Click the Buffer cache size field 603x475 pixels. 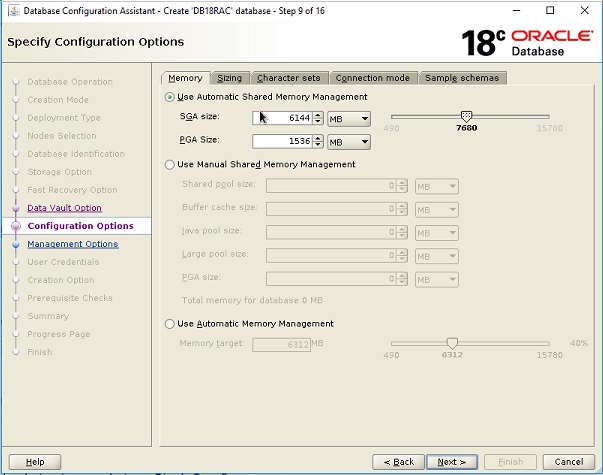pos(331,209)
